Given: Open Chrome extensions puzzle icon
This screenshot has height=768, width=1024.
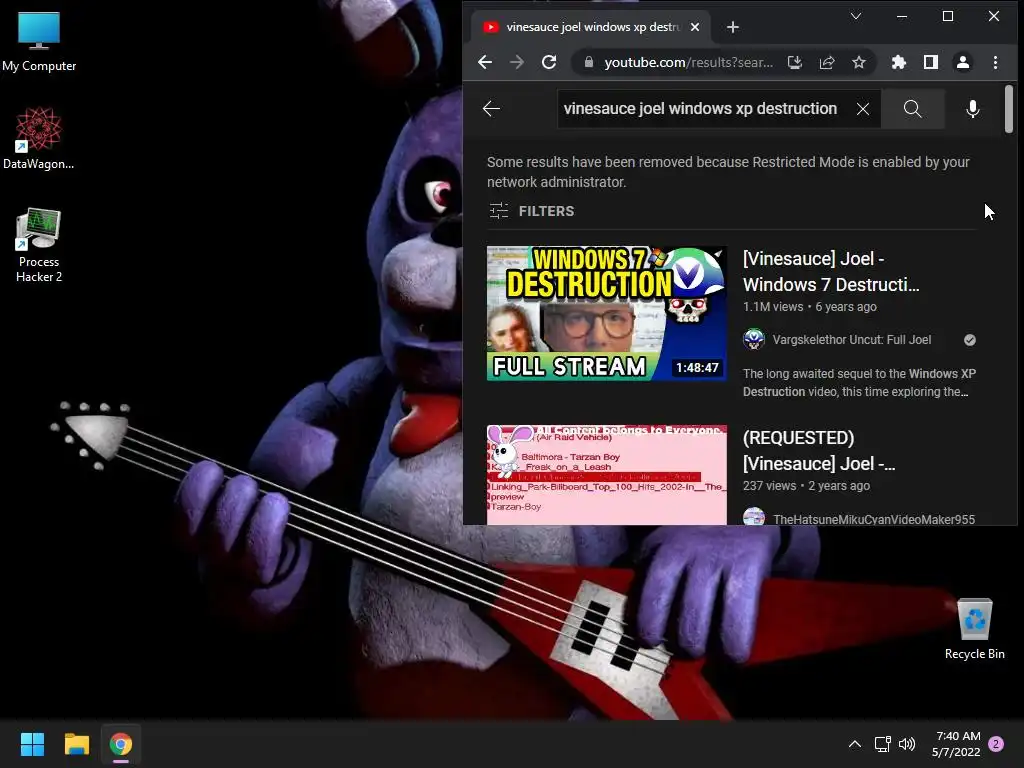Looking at the screenshot, I should click(899, 62).
